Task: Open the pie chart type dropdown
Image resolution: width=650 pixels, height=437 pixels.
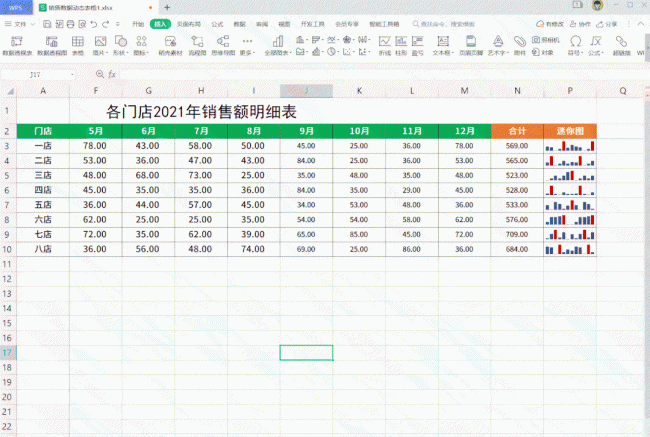Action: pos(332,52)
